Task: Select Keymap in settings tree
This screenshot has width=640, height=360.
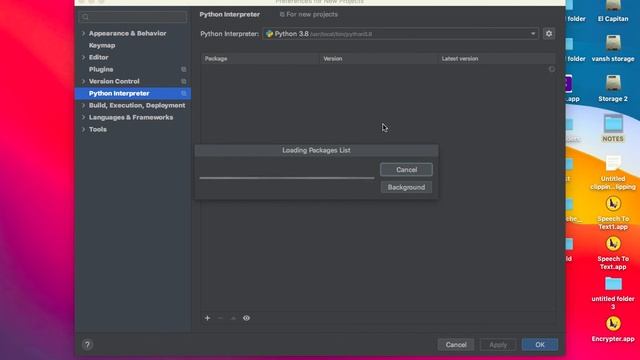Action: pos(102,45)
